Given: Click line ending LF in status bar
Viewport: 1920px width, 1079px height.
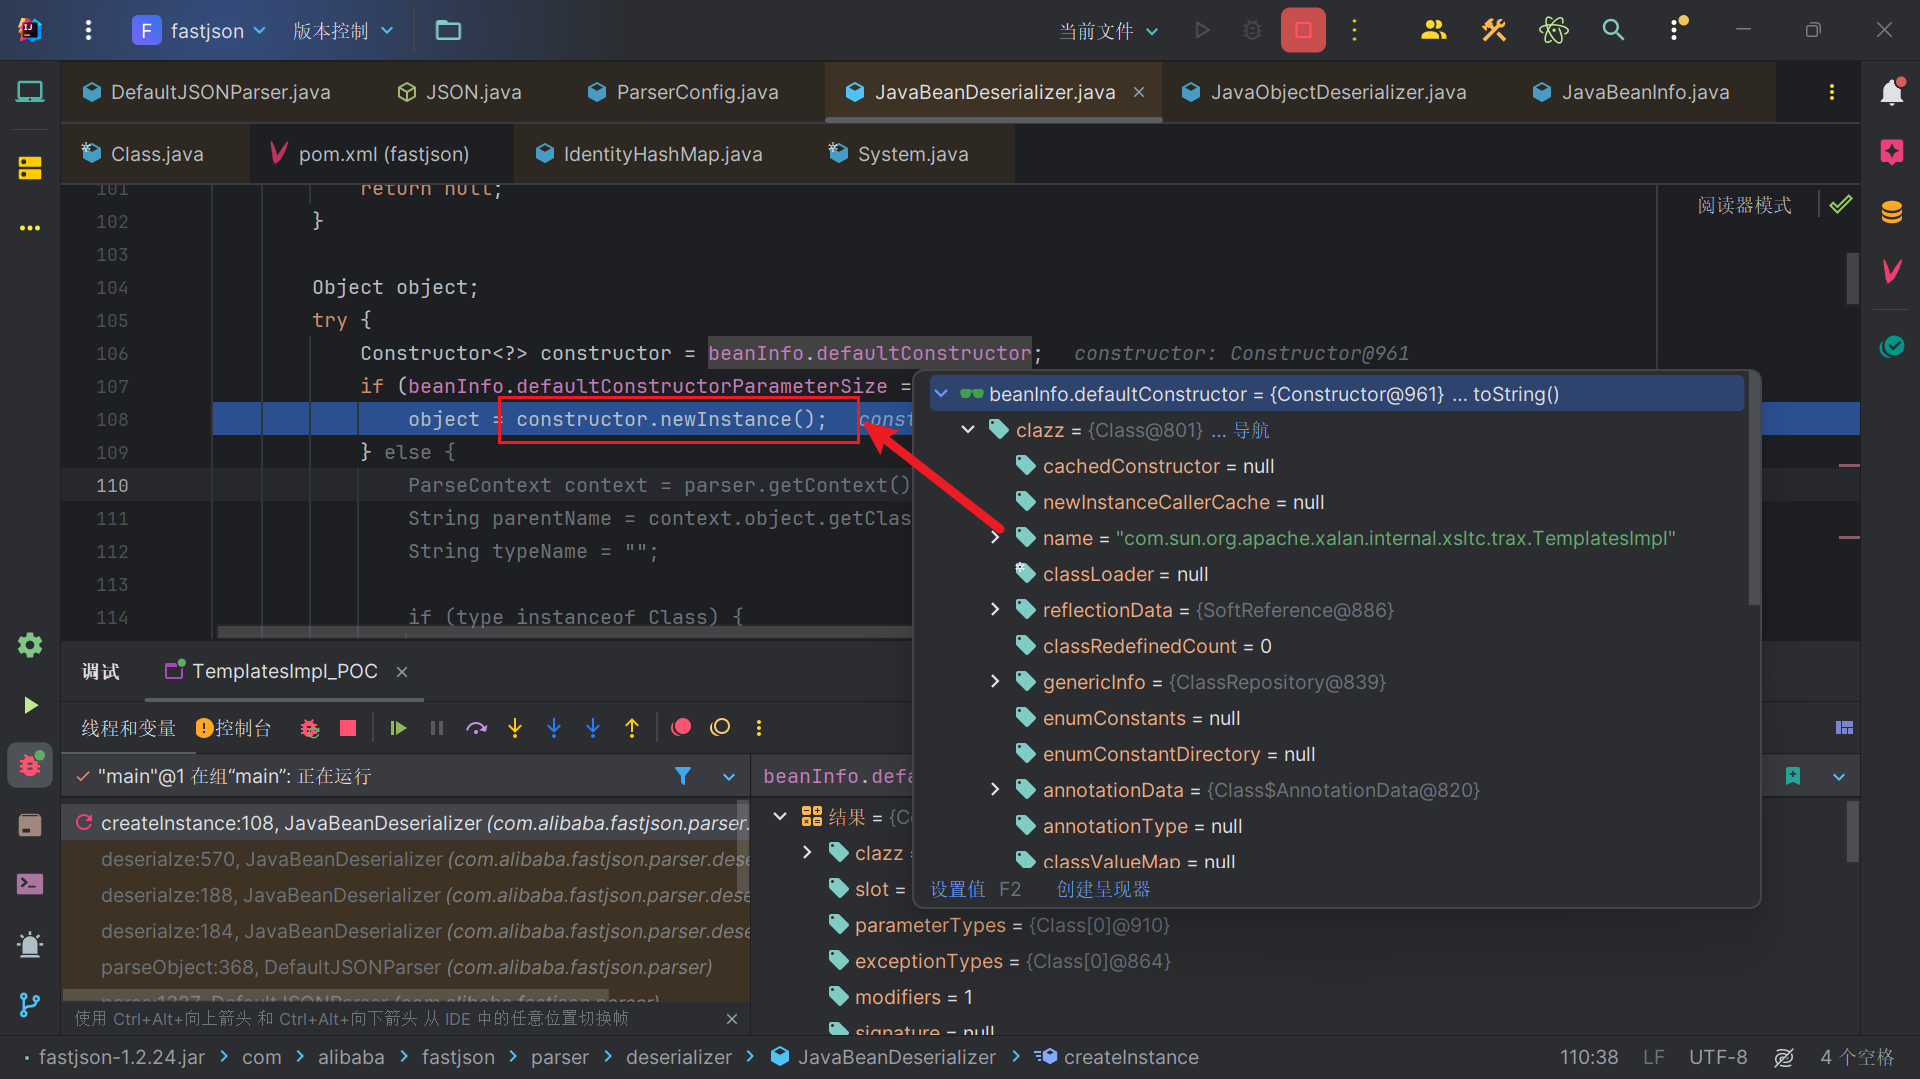Looking at the screenshot, I should tap(1653, 1057).
